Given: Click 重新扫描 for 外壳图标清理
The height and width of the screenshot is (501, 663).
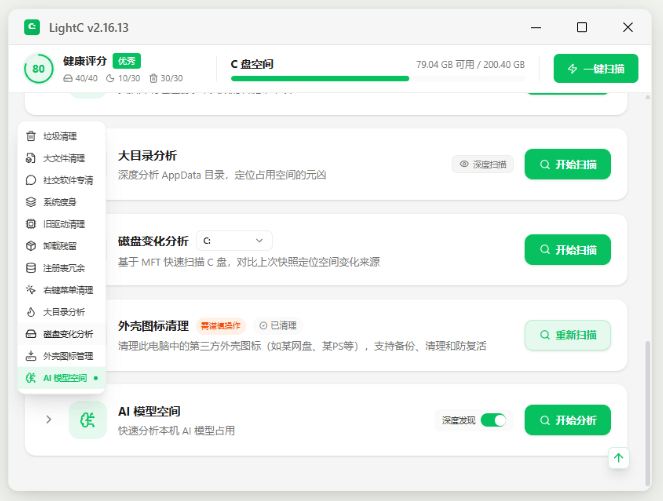Looking at the screenshot, I should click(x=567, y=335).
